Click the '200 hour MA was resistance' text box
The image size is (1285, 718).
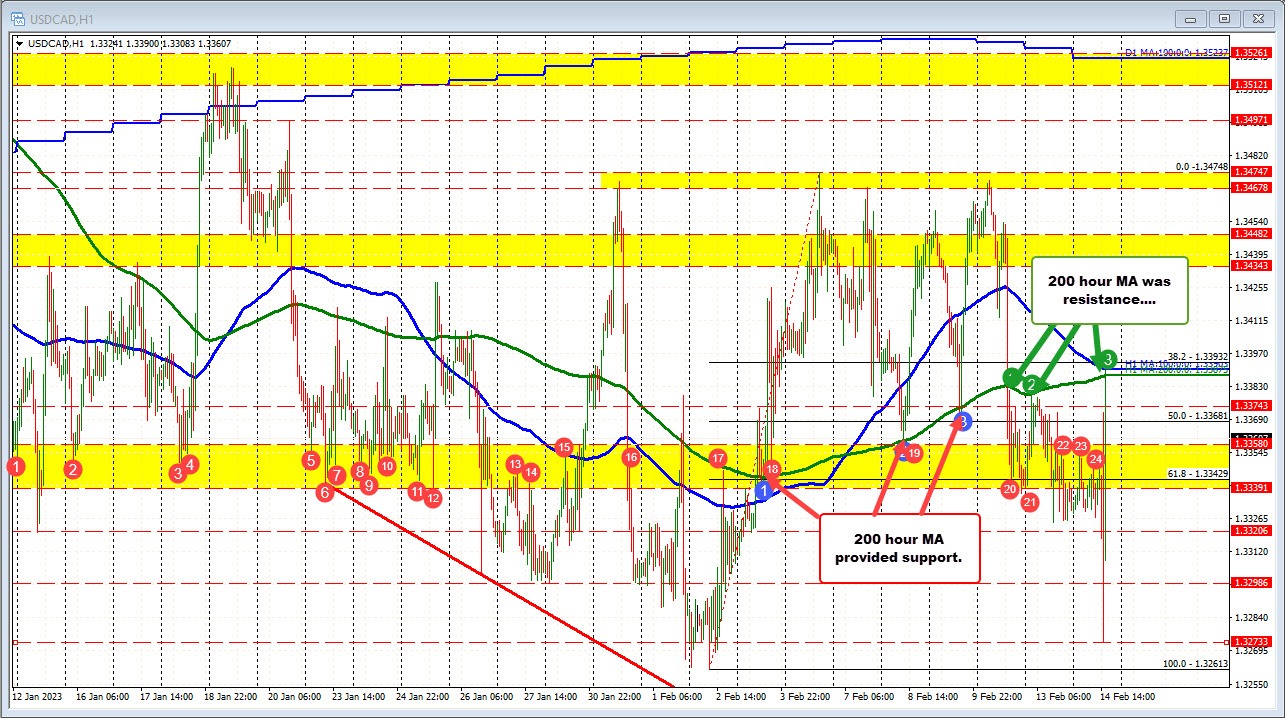(1110, 289)
